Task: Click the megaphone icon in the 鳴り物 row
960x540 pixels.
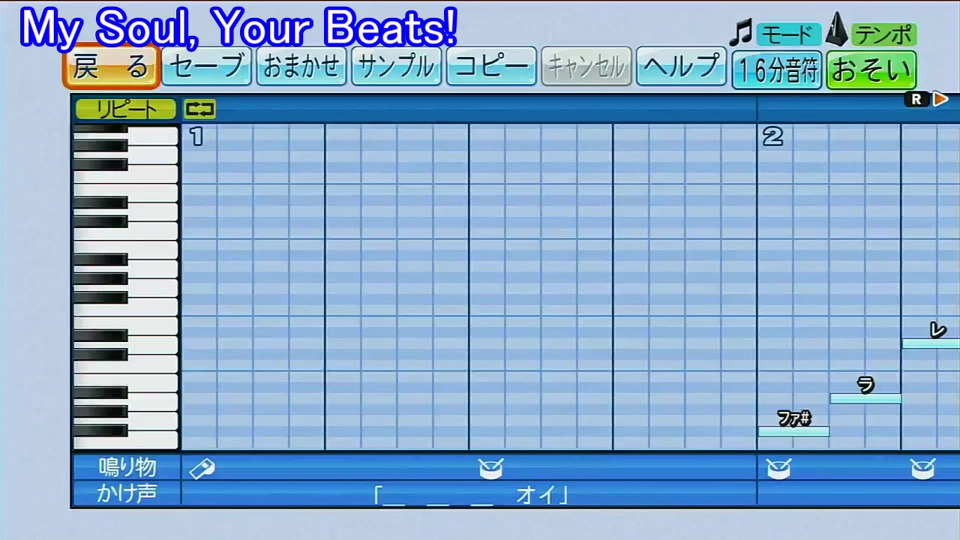Action: coord(202,468)
